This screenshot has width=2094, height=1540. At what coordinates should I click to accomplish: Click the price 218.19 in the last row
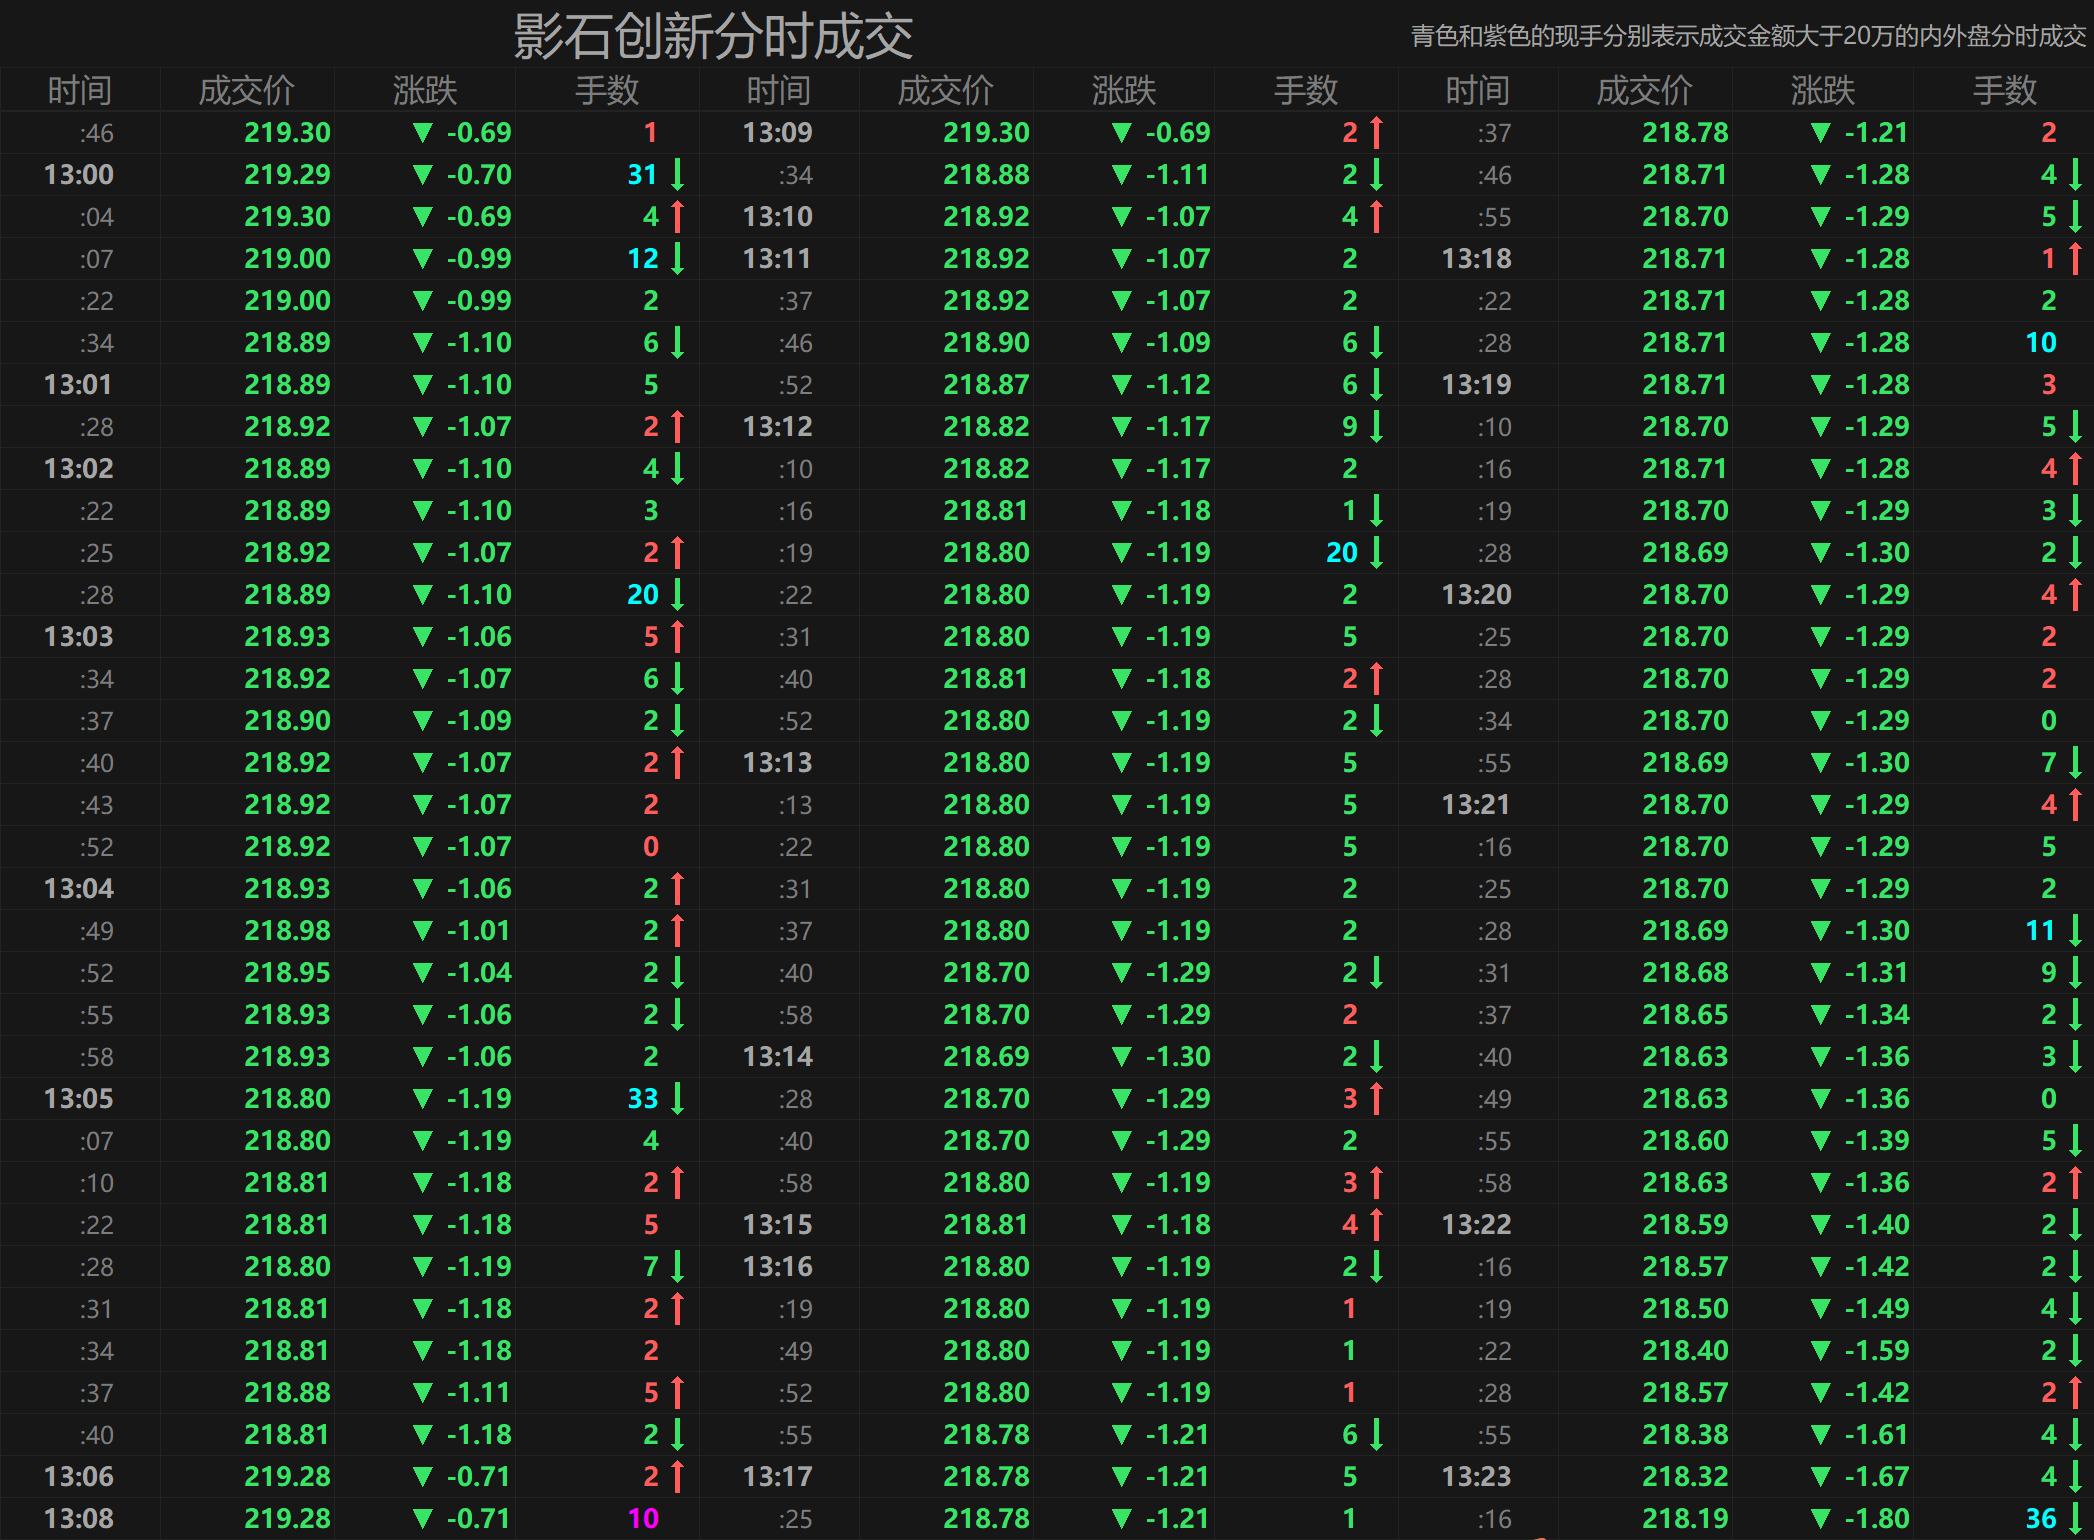pos(1685,1518)
